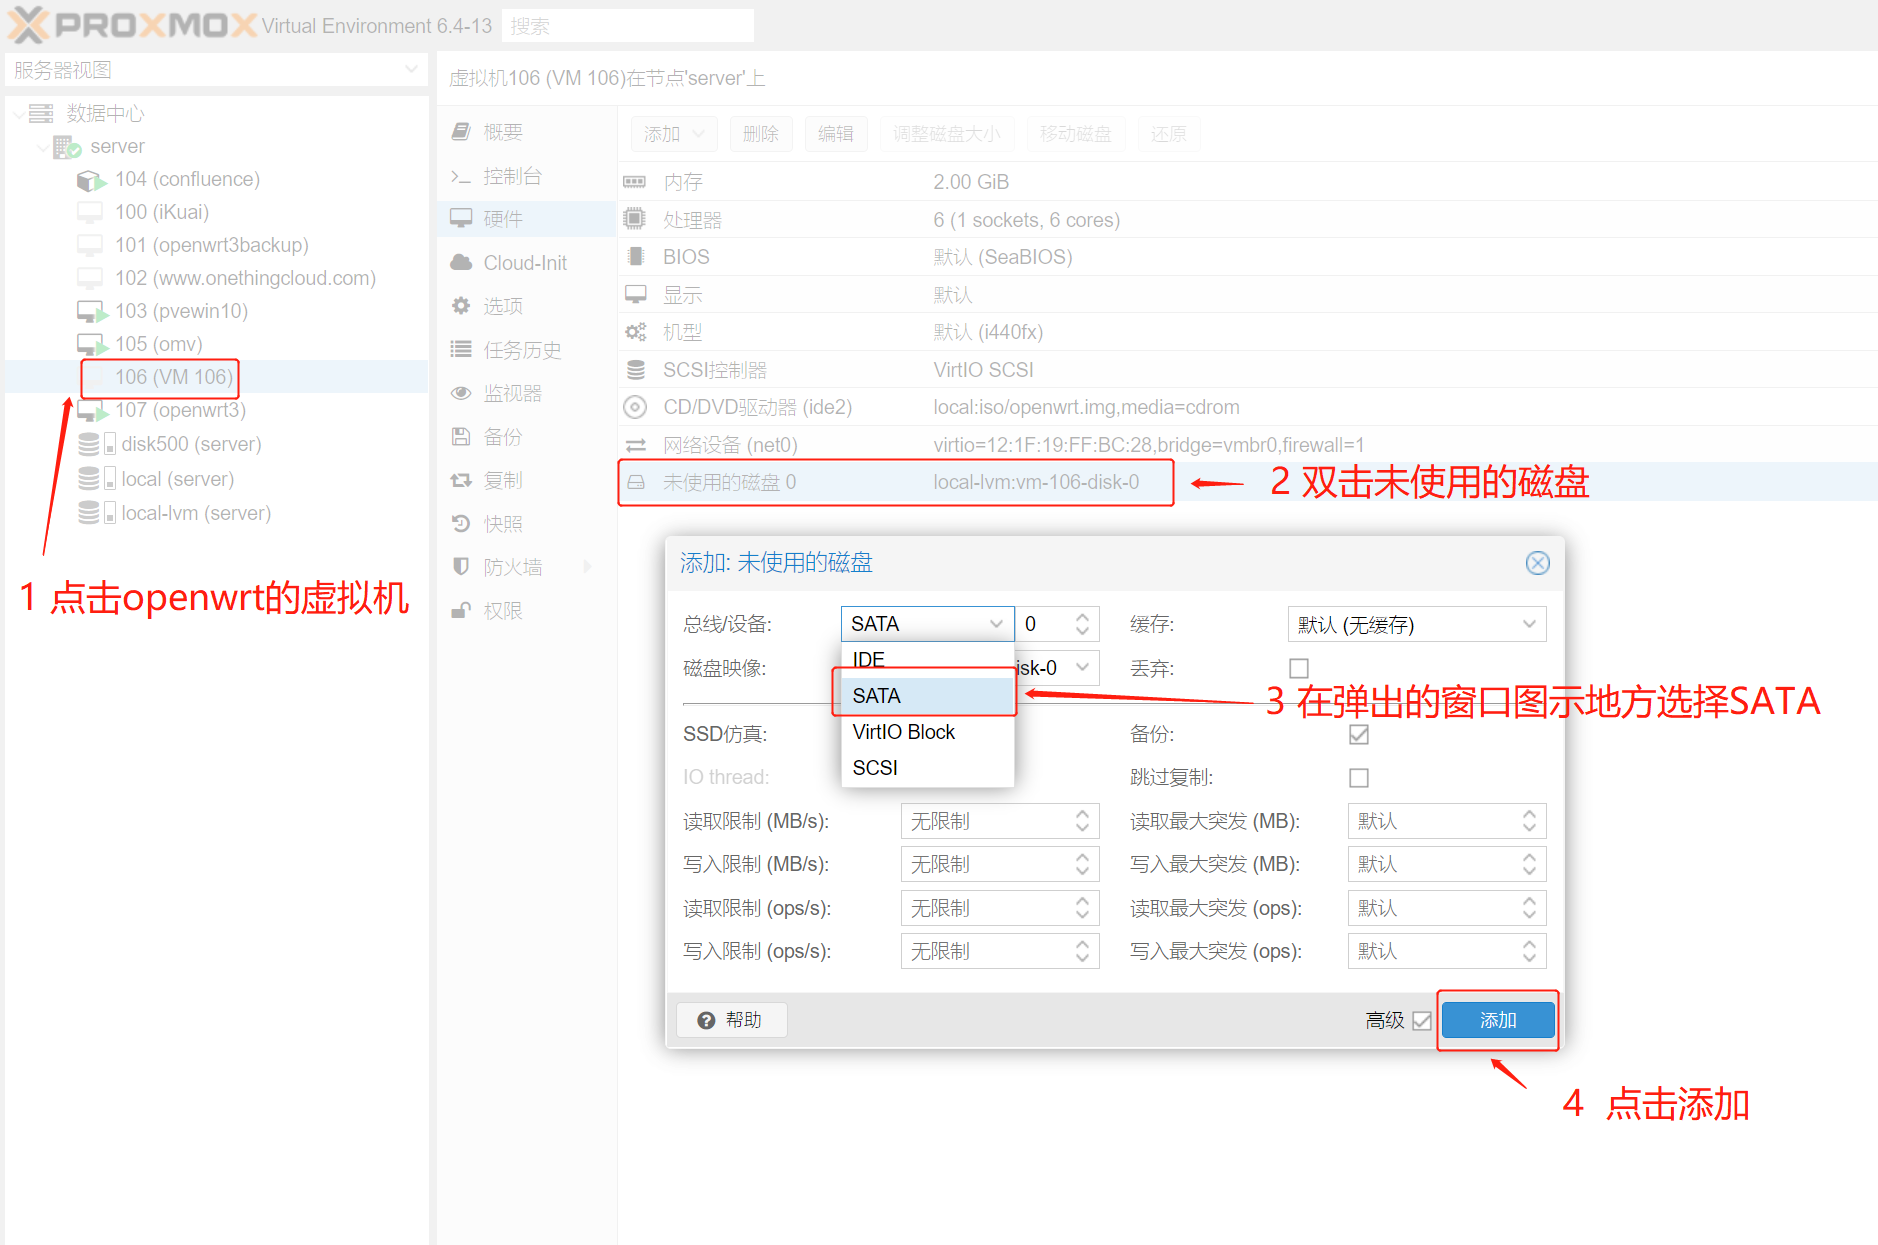The image size is (1878, 1245).
Task: Click the monitor icon for 100 (iKuai)
Action: (x=90, y=213)
